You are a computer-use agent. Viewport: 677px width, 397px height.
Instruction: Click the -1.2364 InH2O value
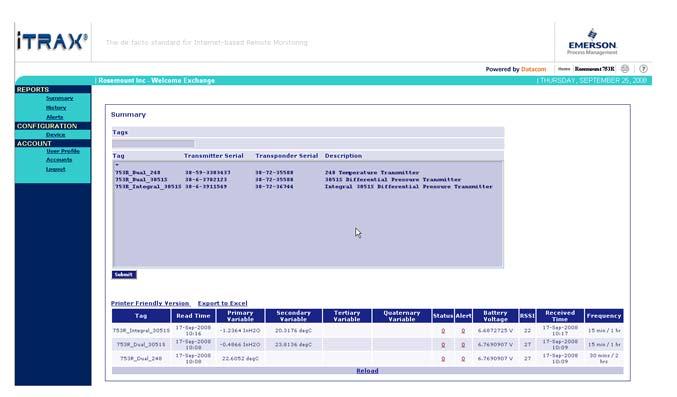pyautogui.click(x=240, y=330)
